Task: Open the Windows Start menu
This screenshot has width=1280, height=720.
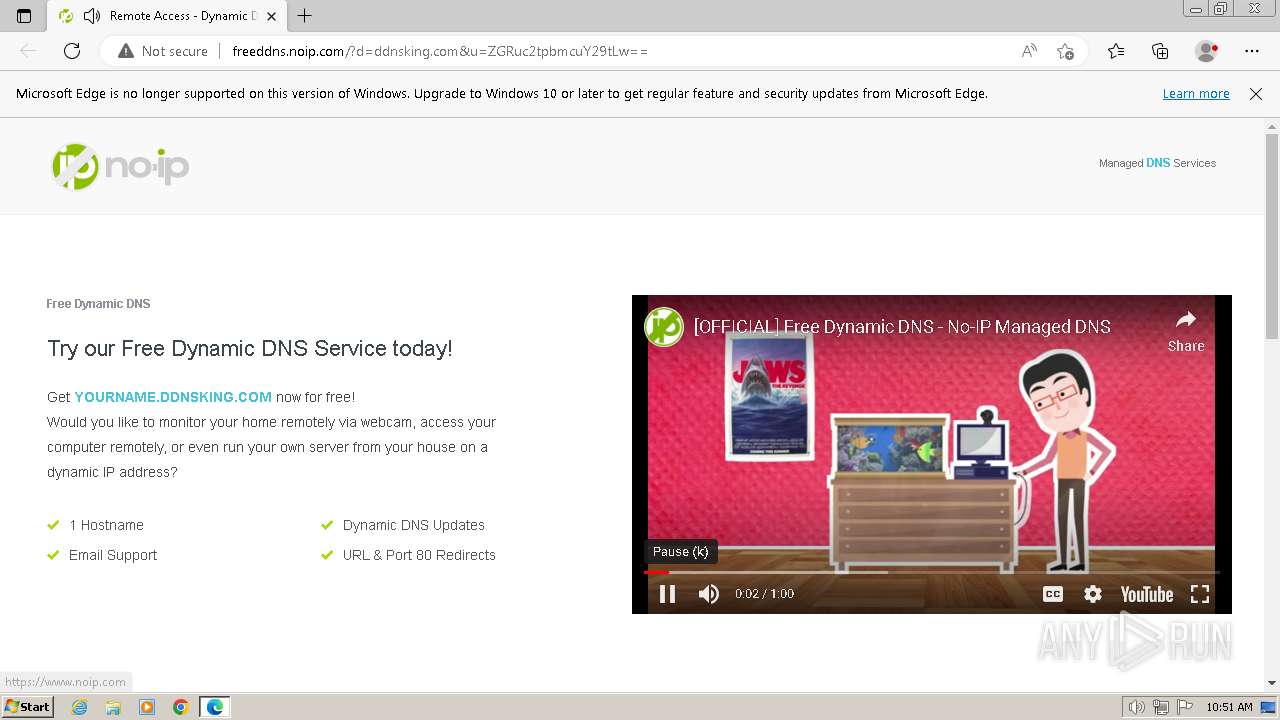Action: pyautogui.click(x=27, y=707)
